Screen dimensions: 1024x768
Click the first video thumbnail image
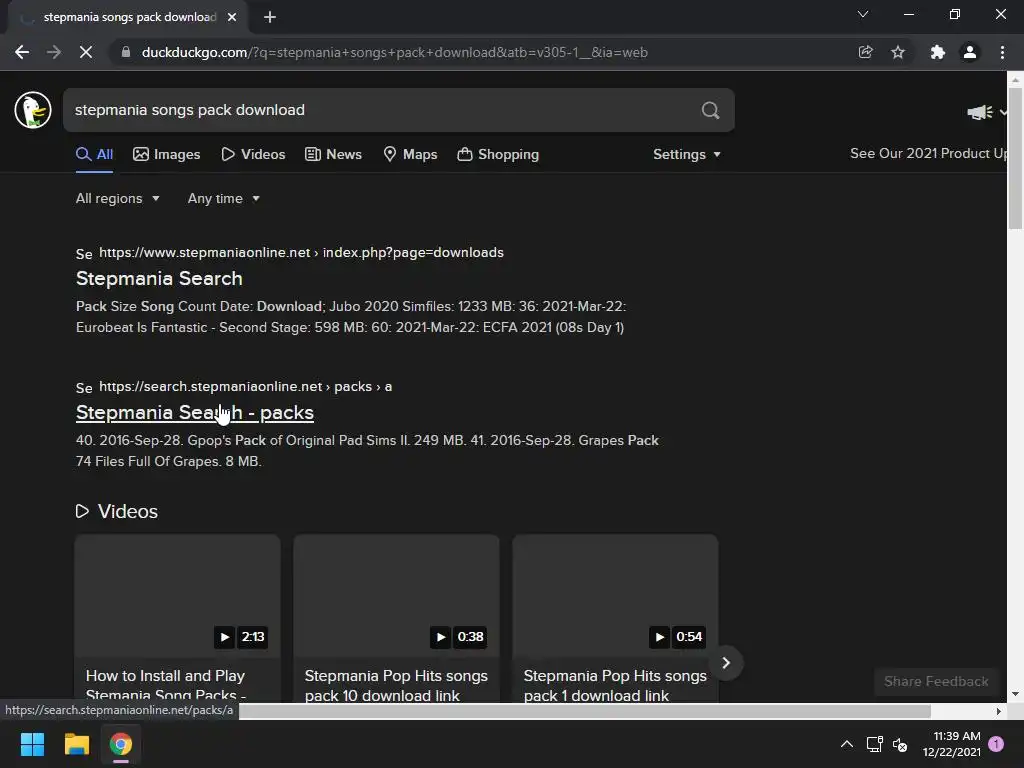pyautogui.click(x=178, y=596)
